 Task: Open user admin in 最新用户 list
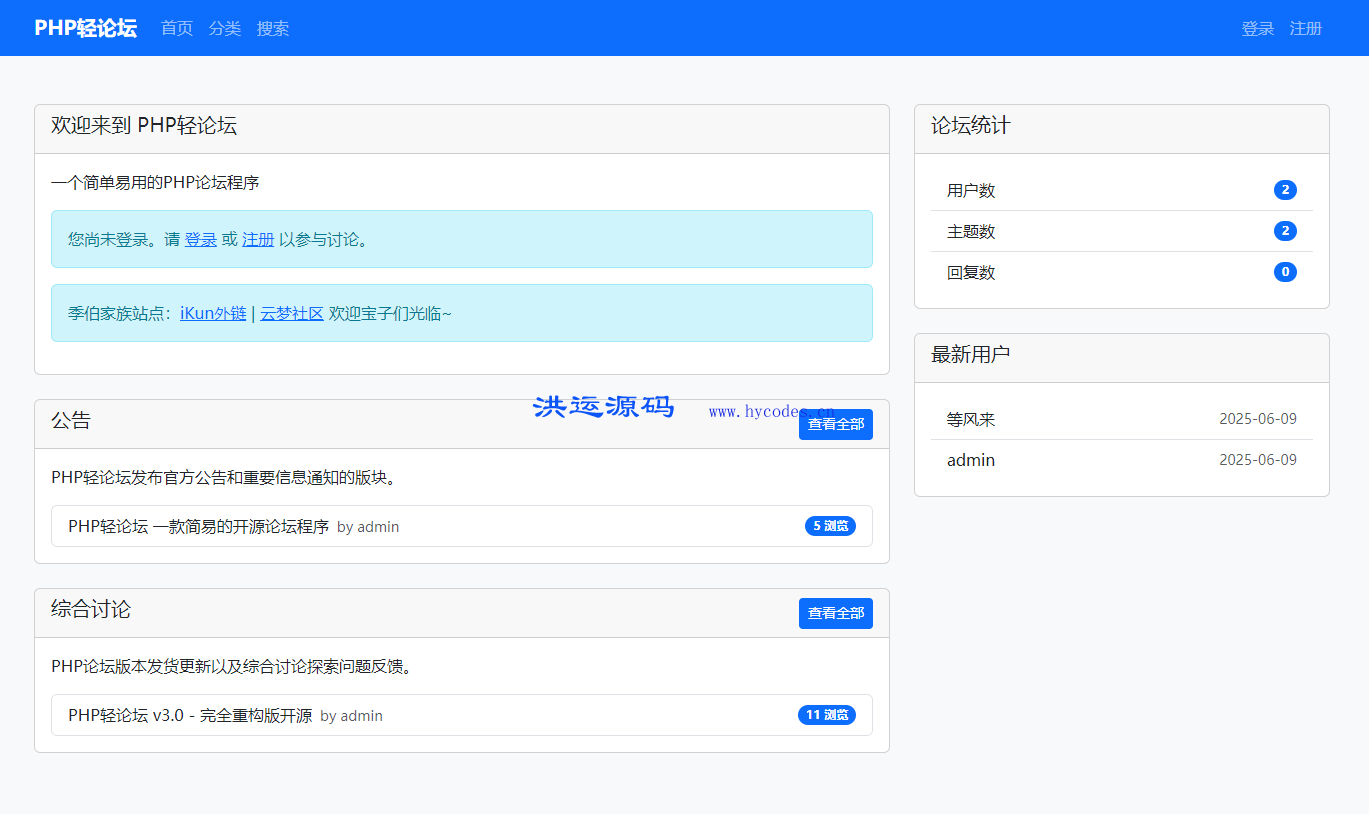tap(971, 460)
